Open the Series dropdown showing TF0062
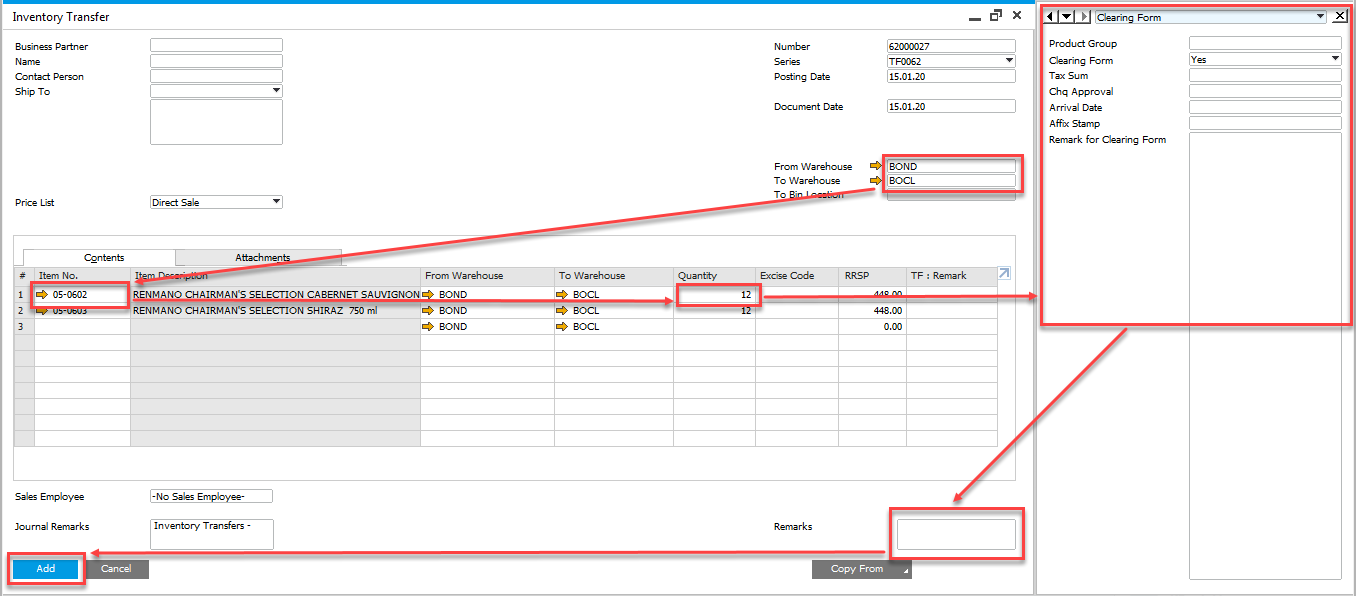 coord(1009,61)
